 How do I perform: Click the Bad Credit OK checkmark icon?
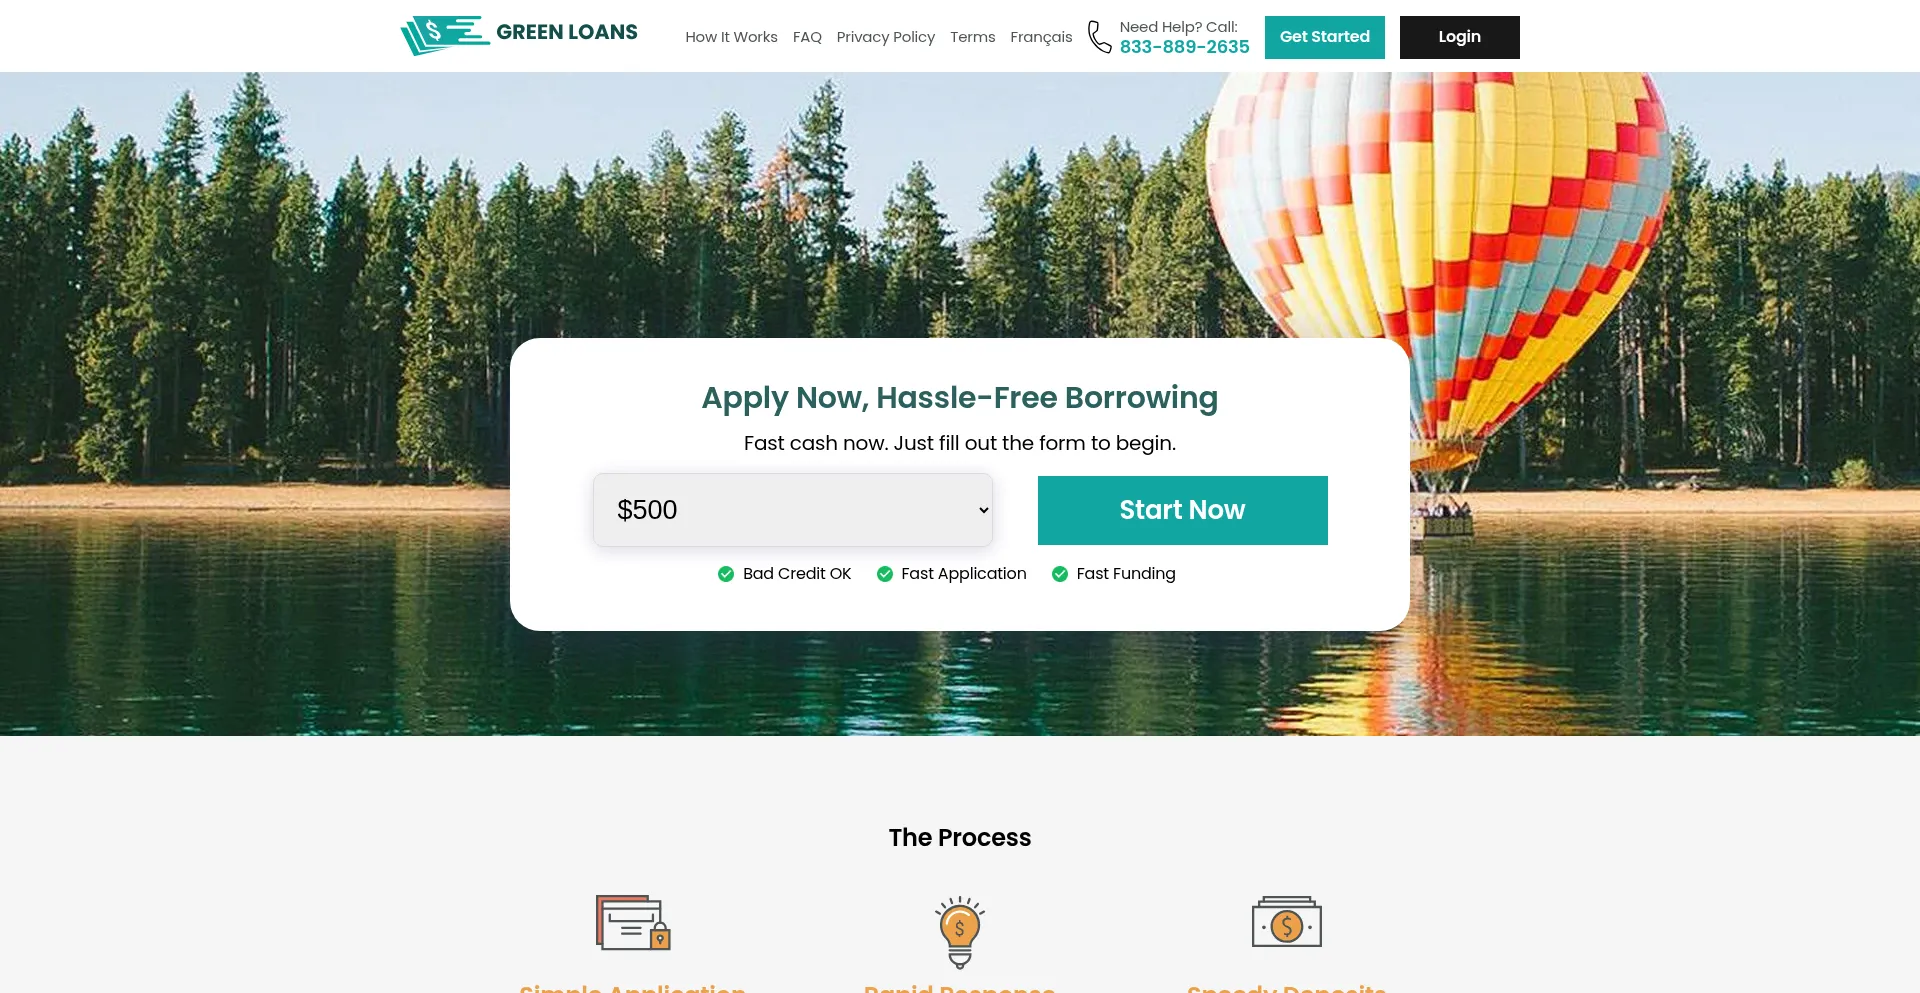726,574
